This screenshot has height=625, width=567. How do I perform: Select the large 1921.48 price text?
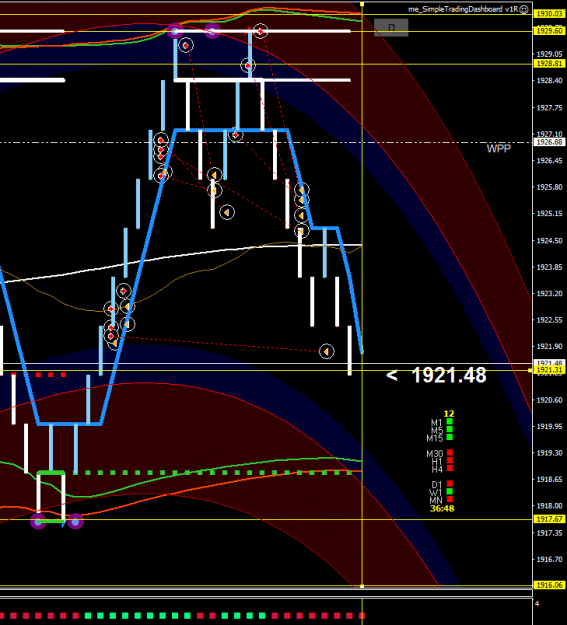coord(449,375)
